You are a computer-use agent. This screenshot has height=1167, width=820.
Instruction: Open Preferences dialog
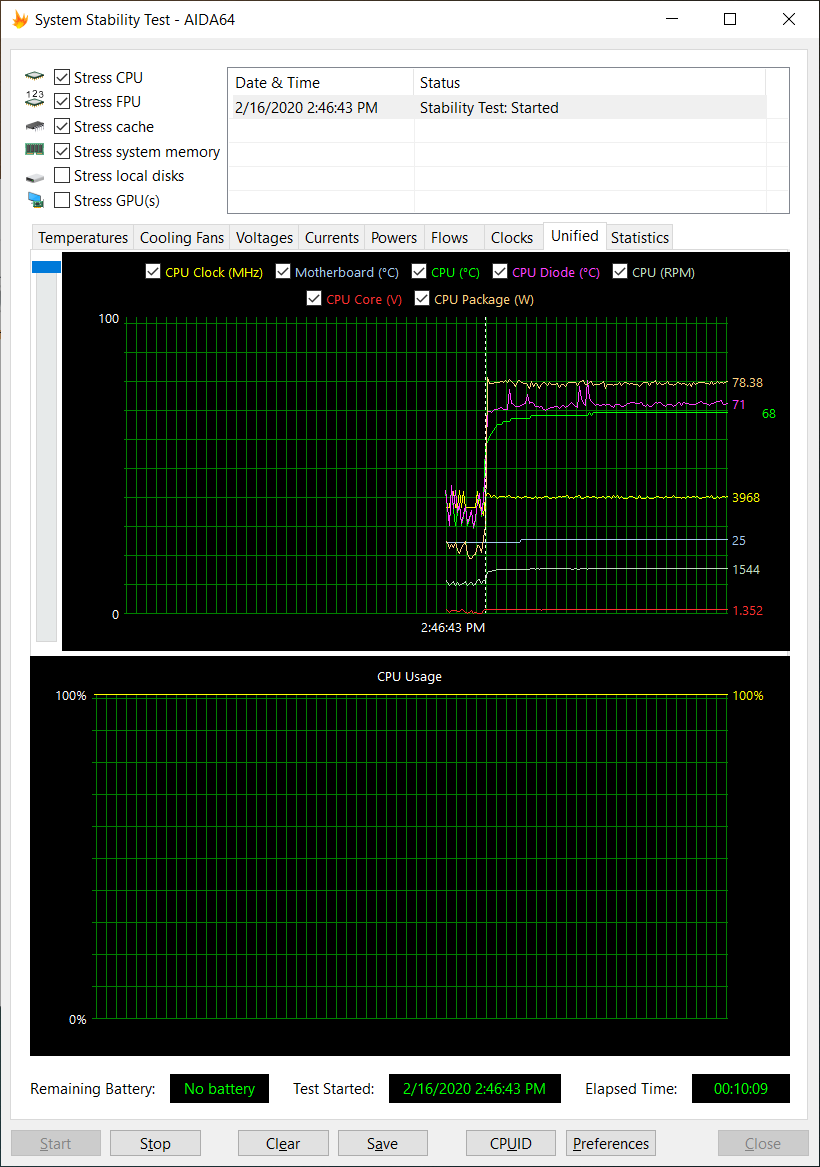[611, 1143]
